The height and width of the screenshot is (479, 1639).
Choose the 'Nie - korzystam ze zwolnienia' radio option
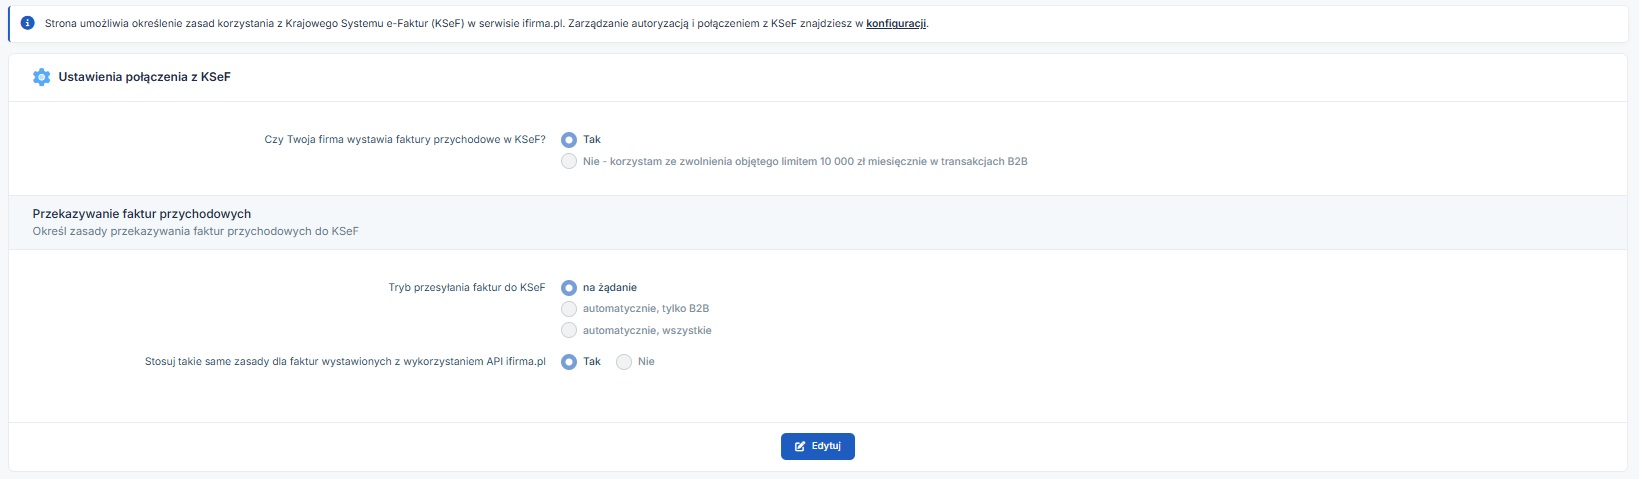569,161
